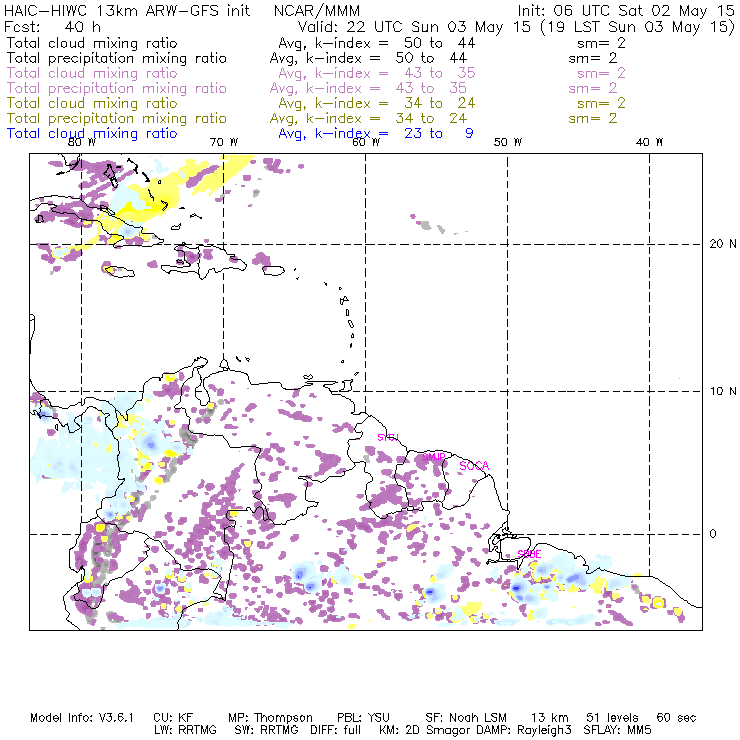Click the 'SMJP' station marker on the map
Screen dimensions: 740x740
click(x=434, y=457)
